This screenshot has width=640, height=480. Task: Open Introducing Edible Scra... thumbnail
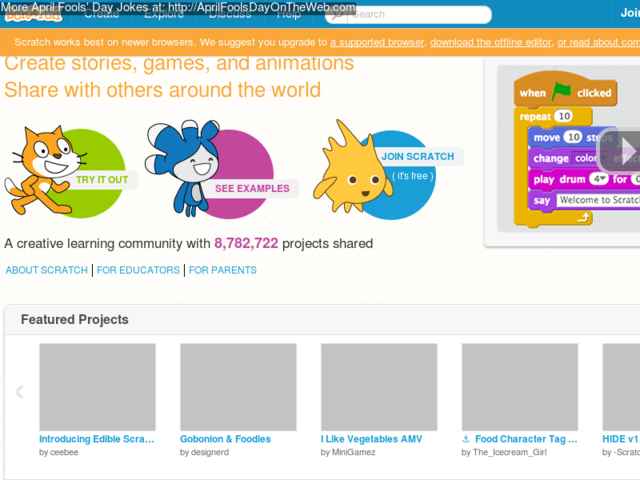97,387
